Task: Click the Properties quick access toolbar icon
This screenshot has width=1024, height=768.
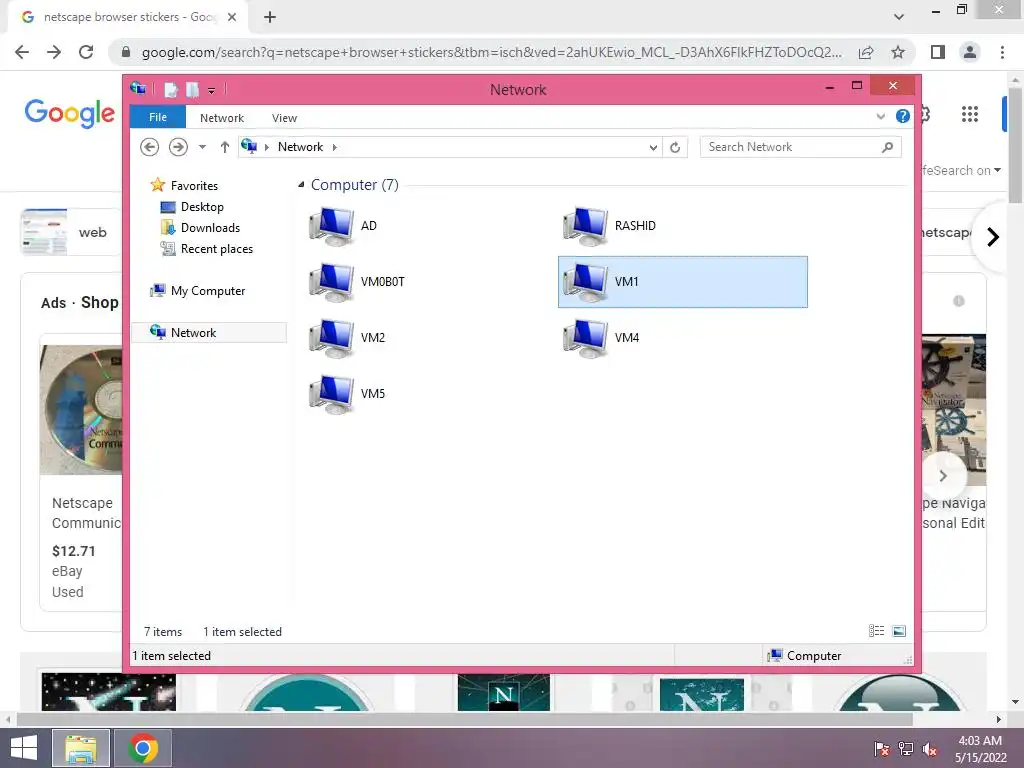Action: (x=171, y=89)
